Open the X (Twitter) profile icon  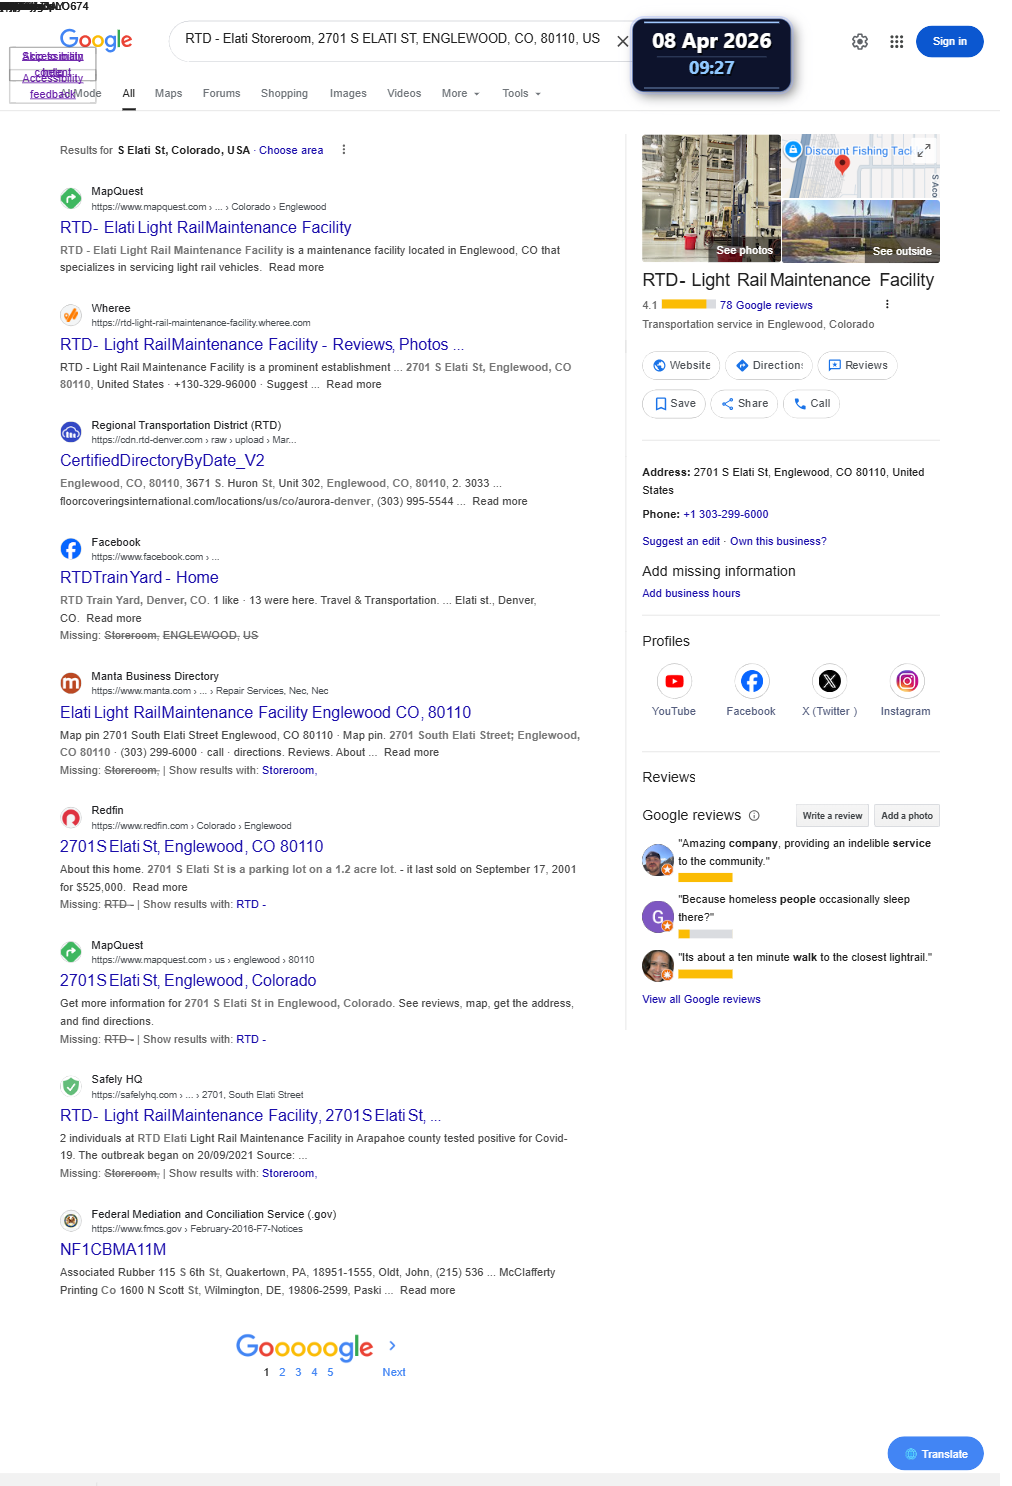point(829,681)
